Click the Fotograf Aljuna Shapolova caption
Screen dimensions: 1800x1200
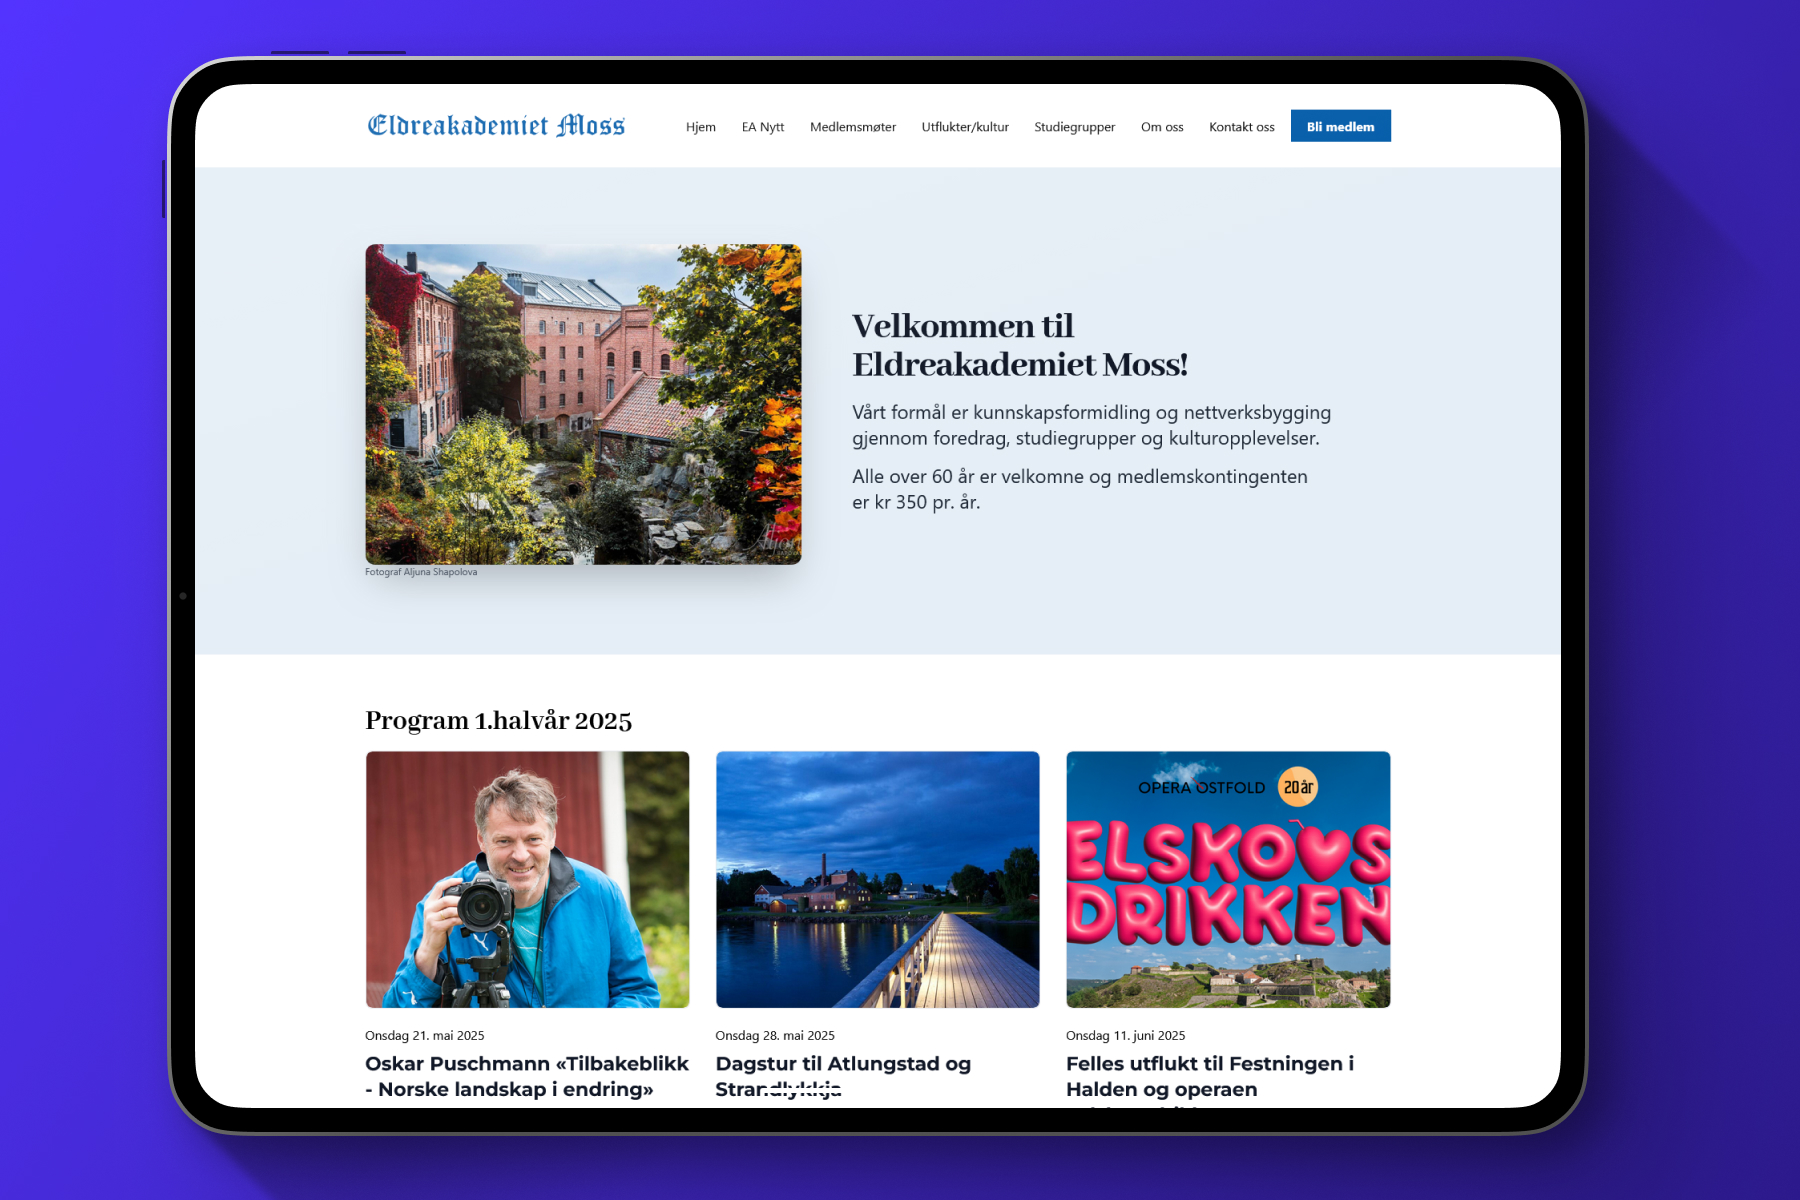[421, 572]
